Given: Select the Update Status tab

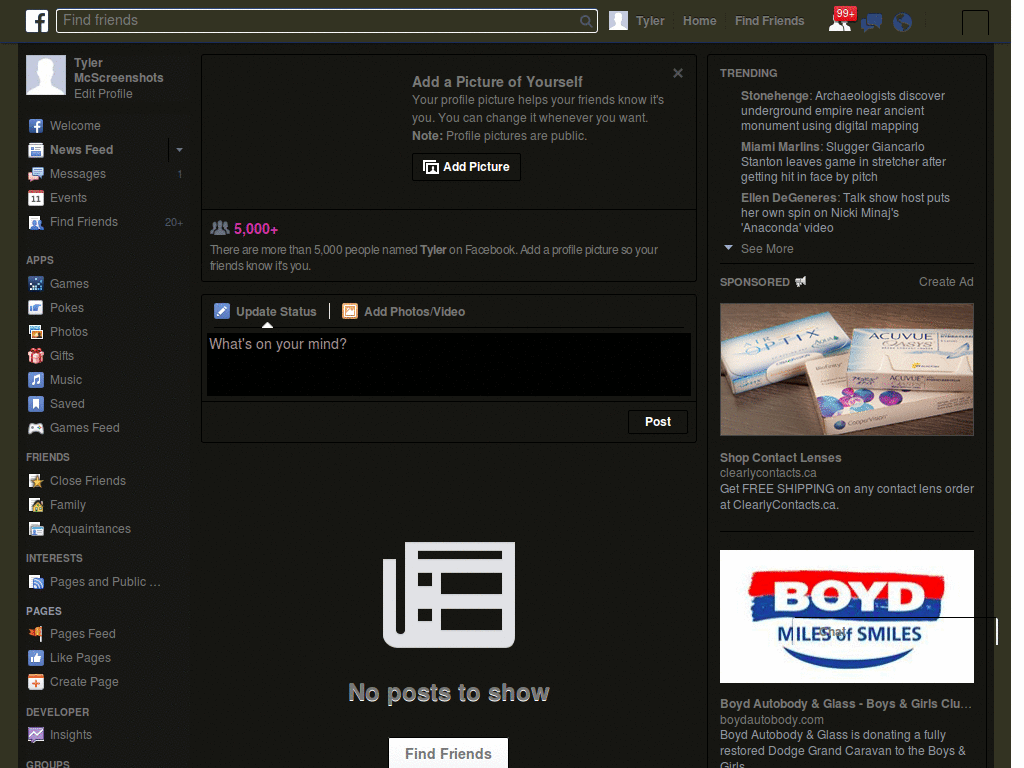Looking at the screenshot, I should pos(265,312).
